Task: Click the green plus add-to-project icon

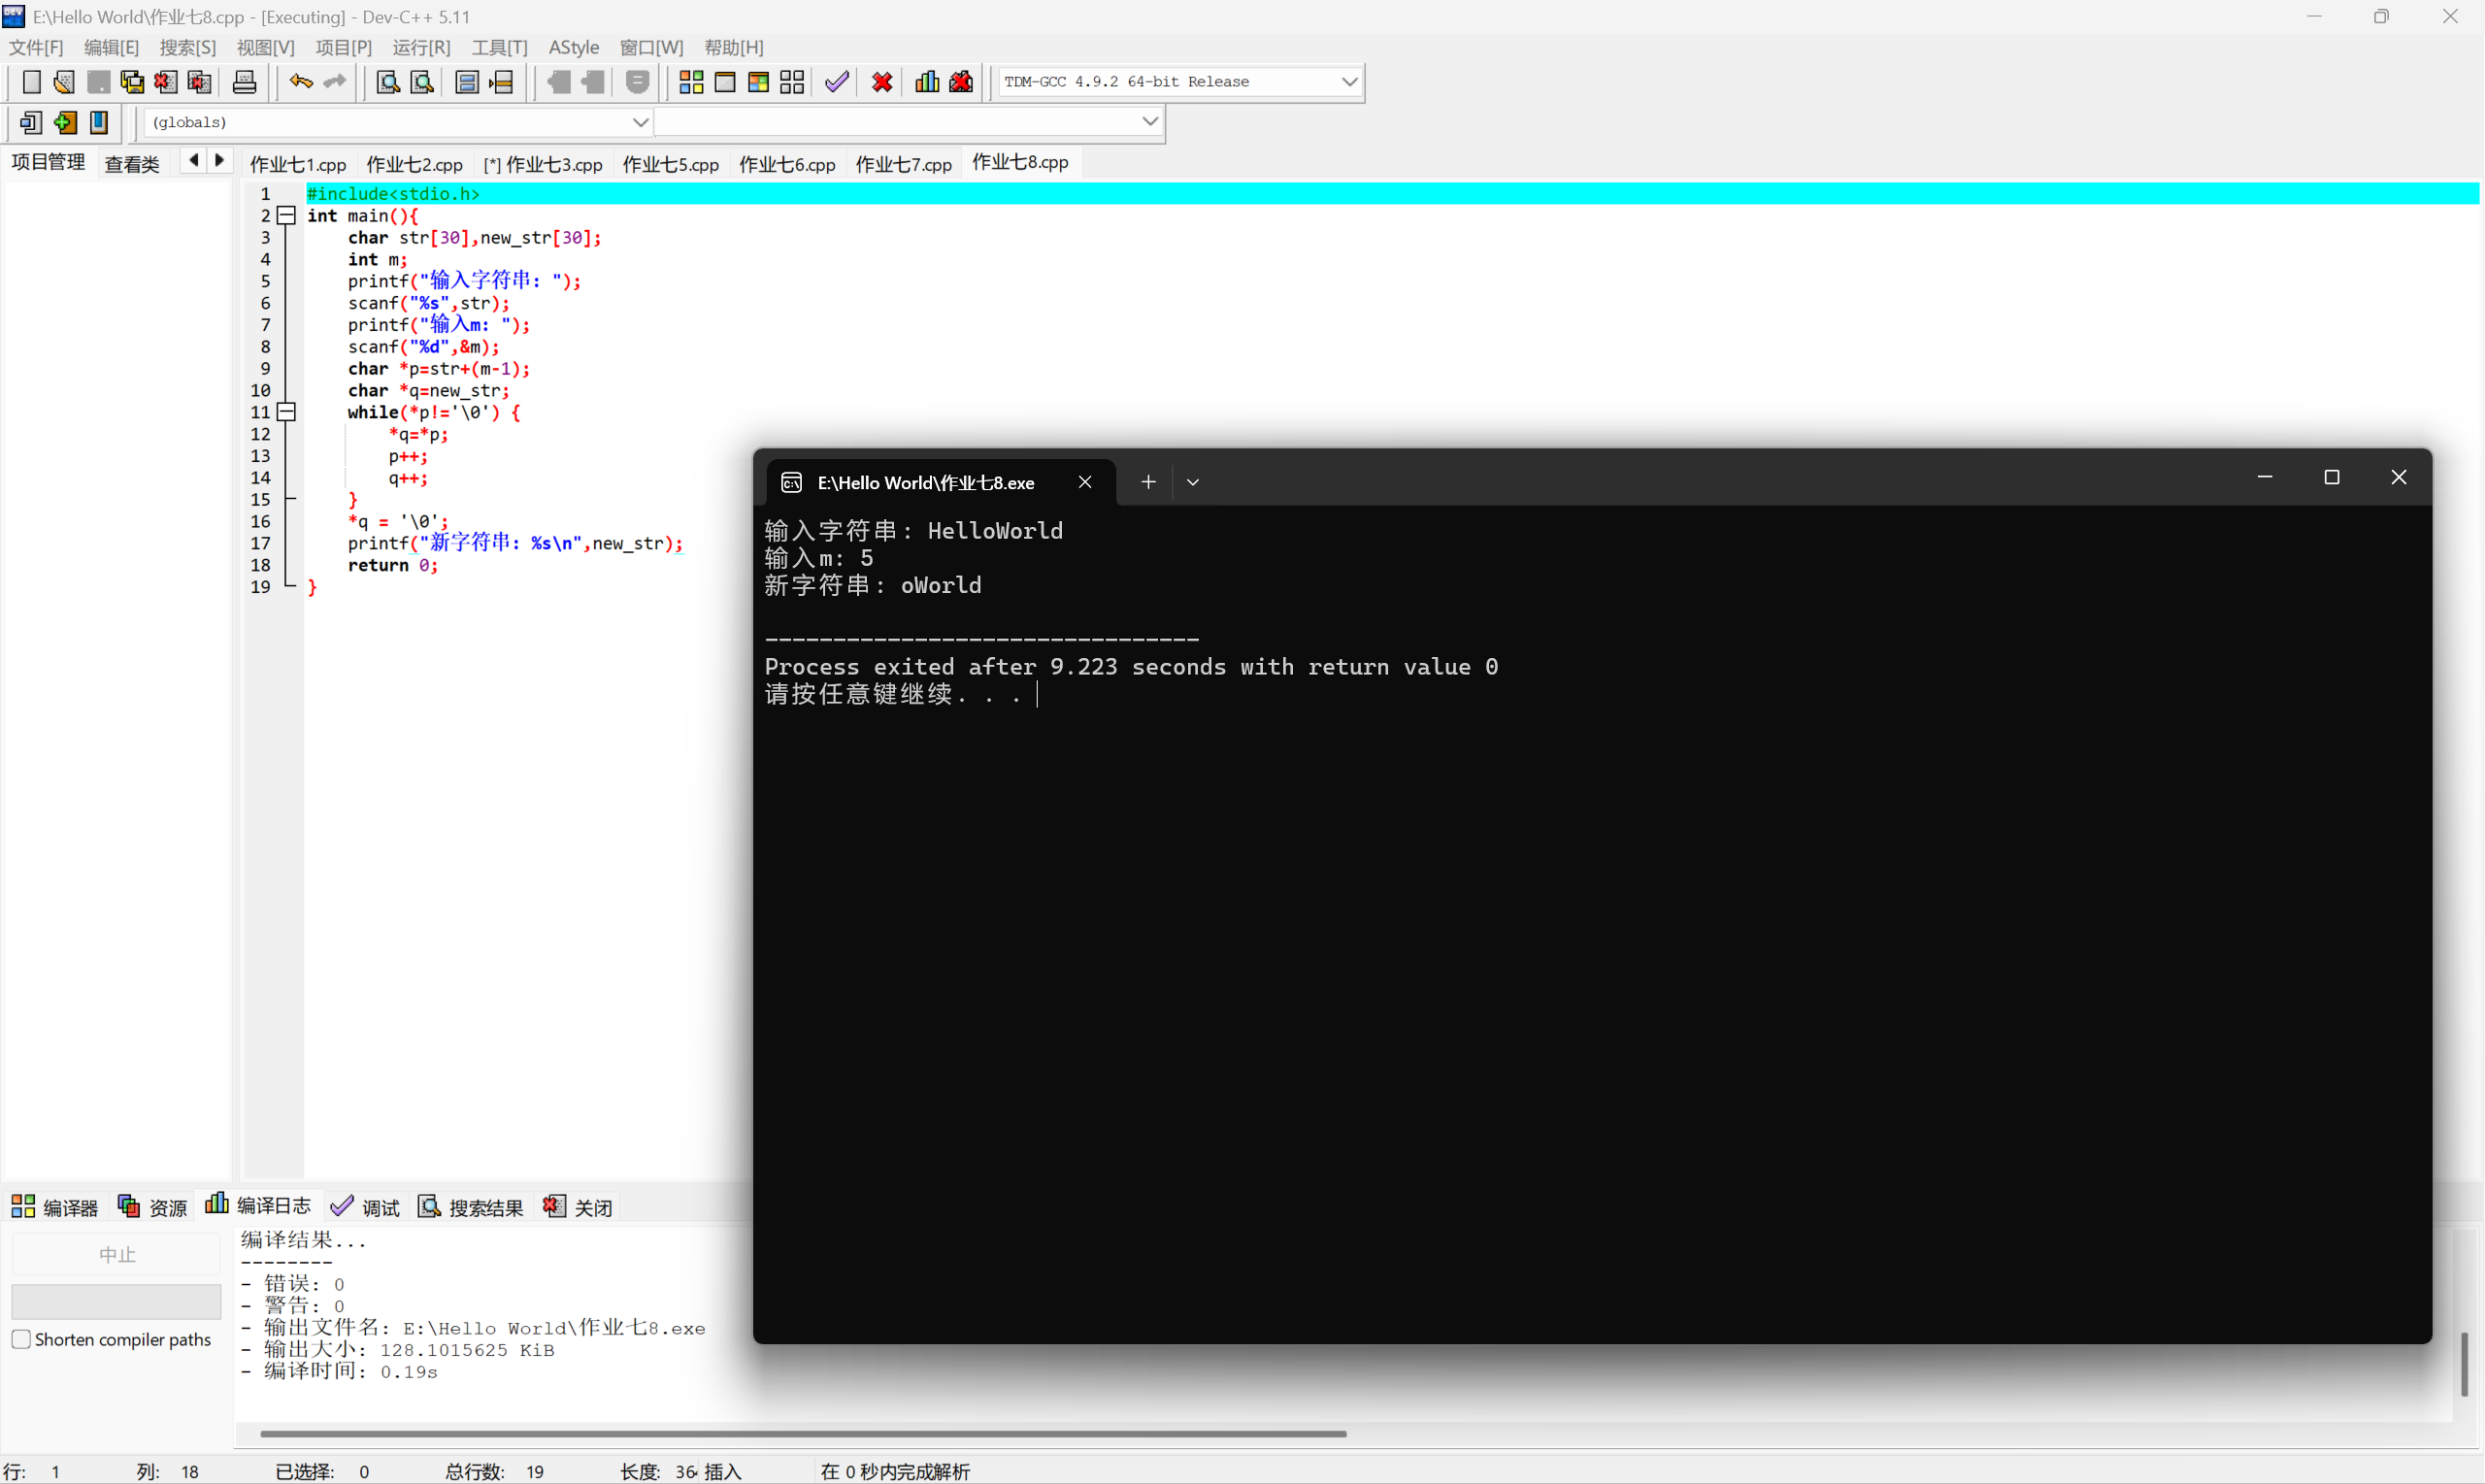Action: coord(66,122)
